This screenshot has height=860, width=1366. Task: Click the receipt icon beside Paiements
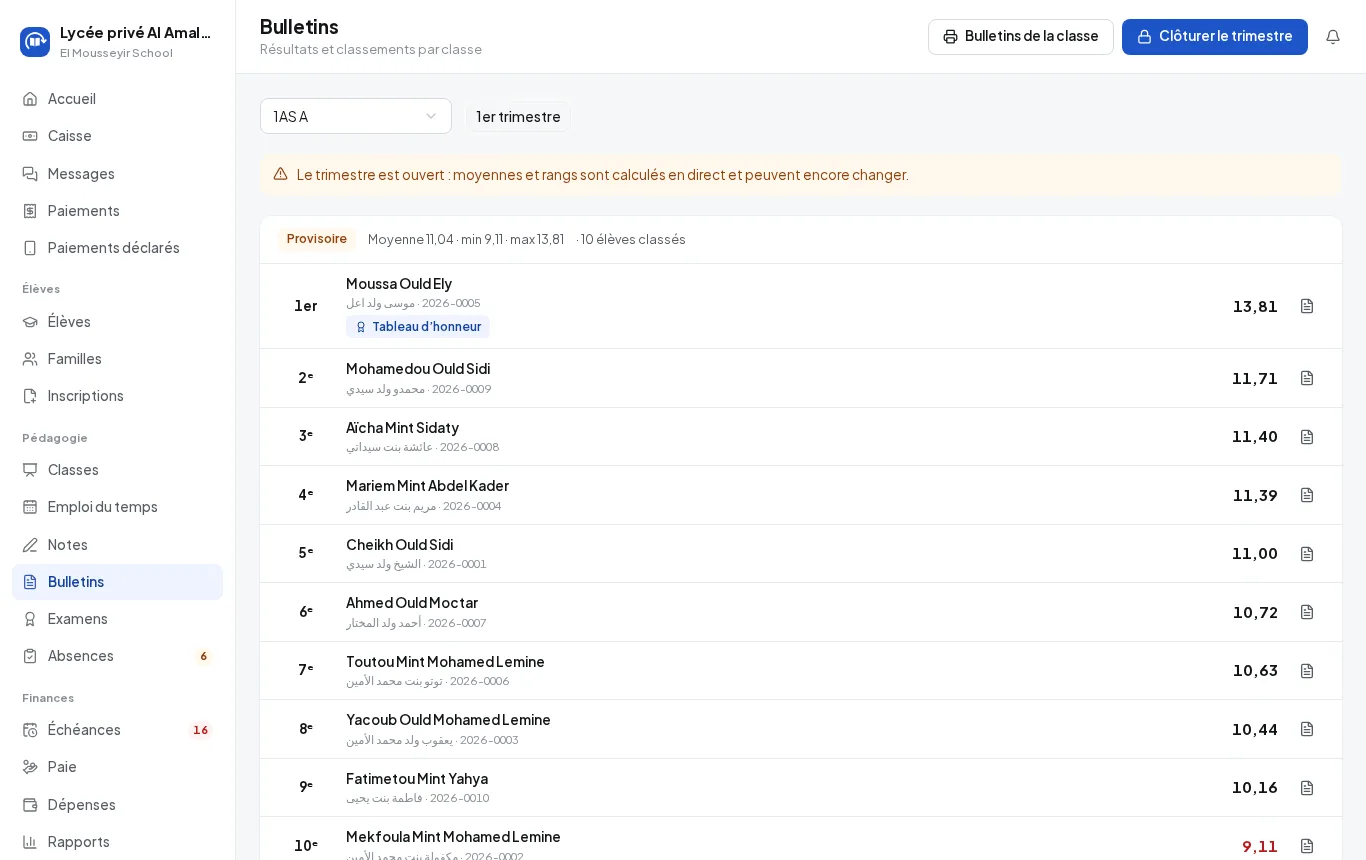[30, 211]
